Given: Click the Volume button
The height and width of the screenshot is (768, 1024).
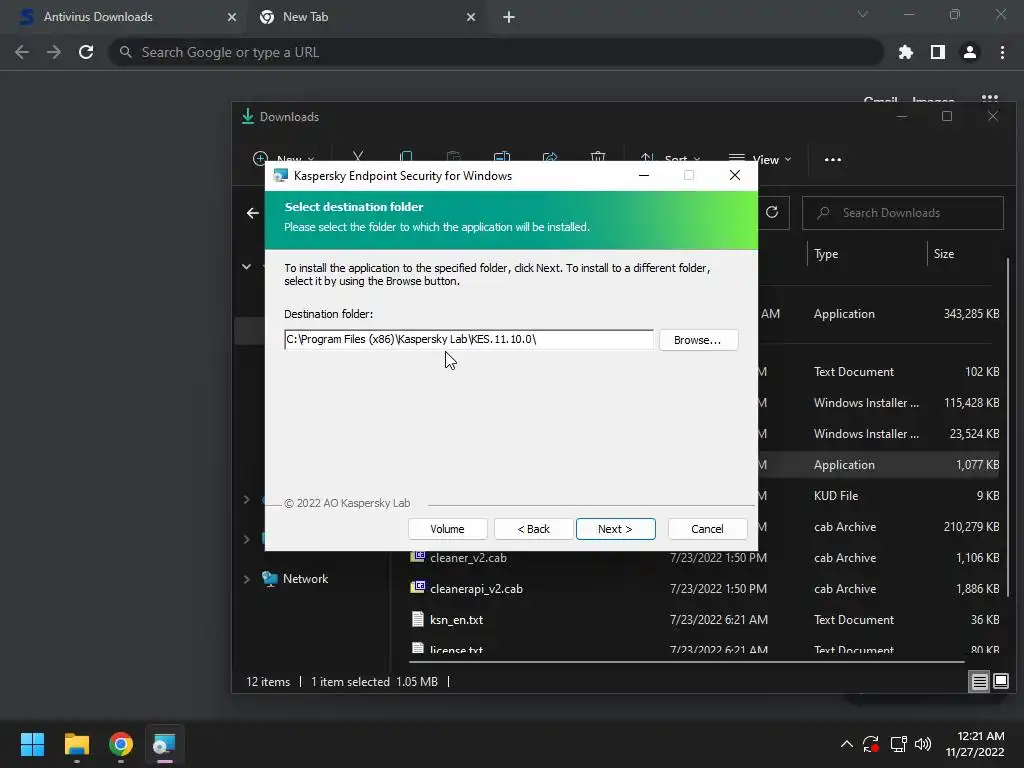Looking at the screenshot, I should 447,529.
